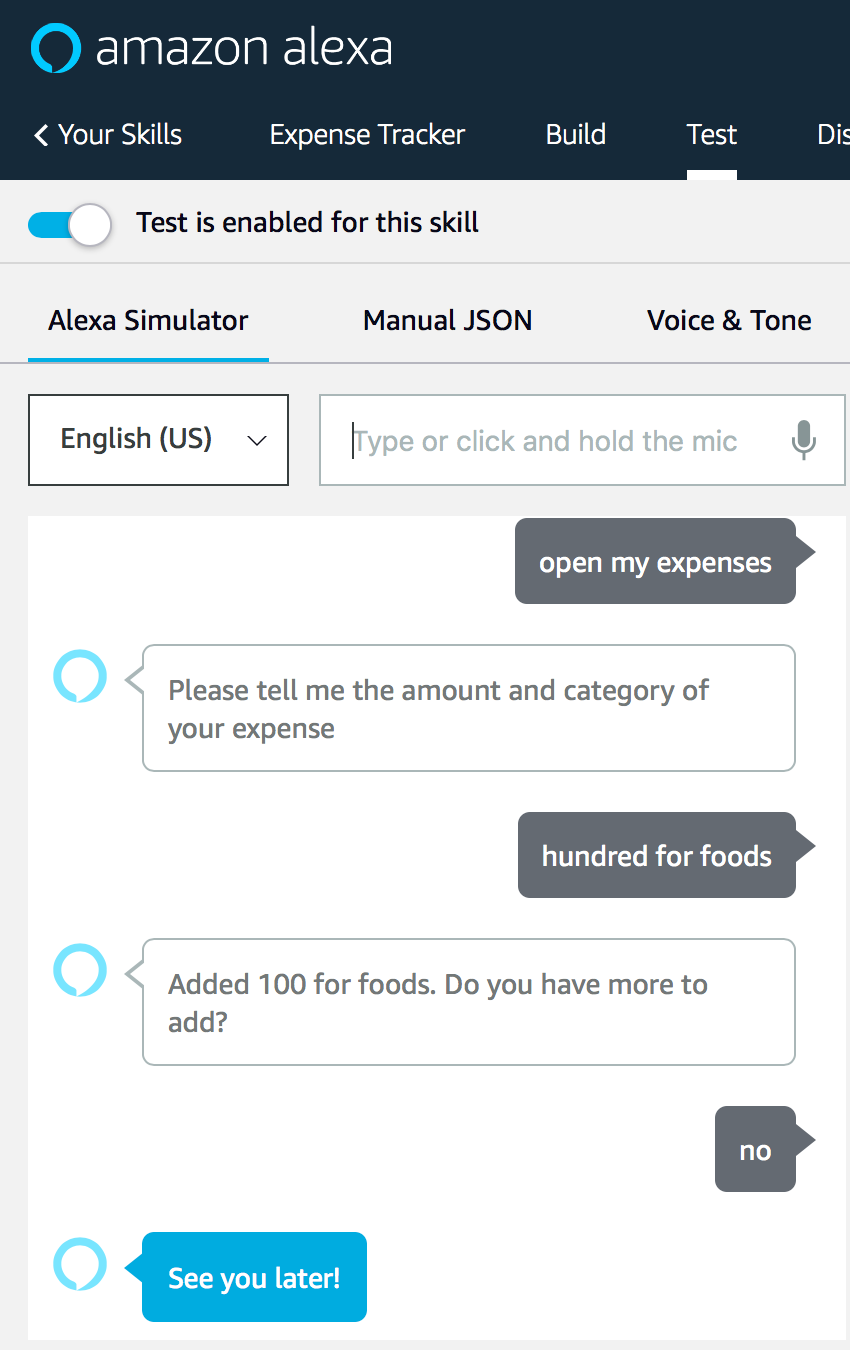
Task: Expand language list via down chevron
Action: 257,441
